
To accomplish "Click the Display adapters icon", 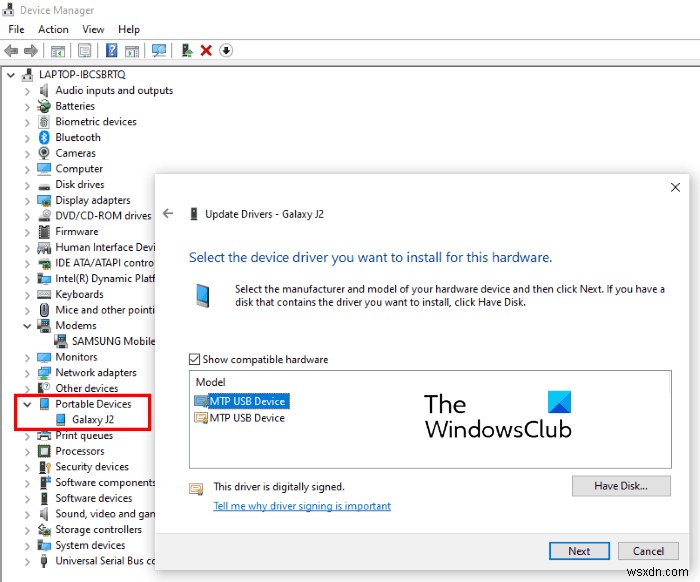I will click(44, 200).
